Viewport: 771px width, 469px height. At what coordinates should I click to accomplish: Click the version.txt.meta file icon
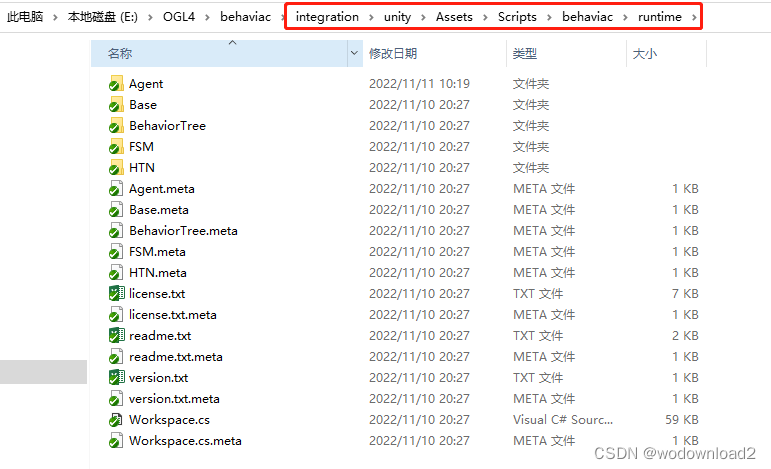(x=116, y=399)
